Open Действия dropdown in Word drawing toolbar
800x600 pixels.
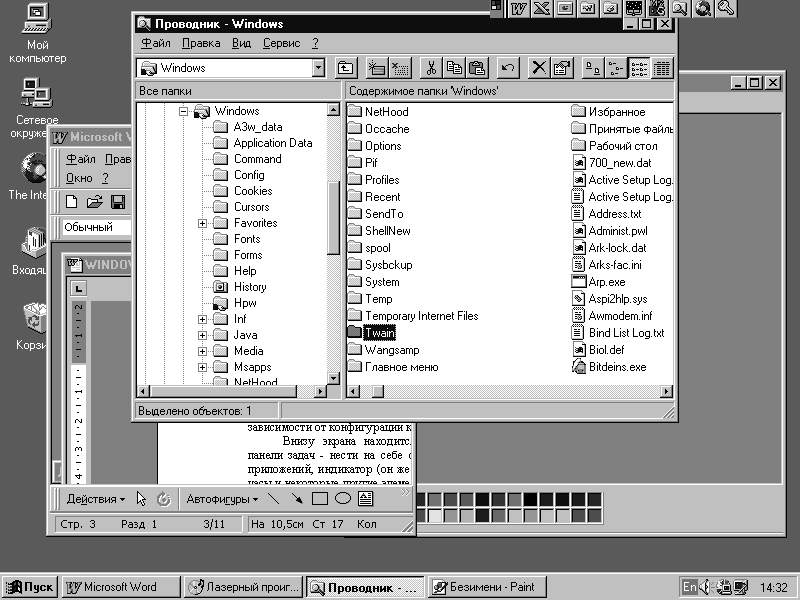coord(96,499)
